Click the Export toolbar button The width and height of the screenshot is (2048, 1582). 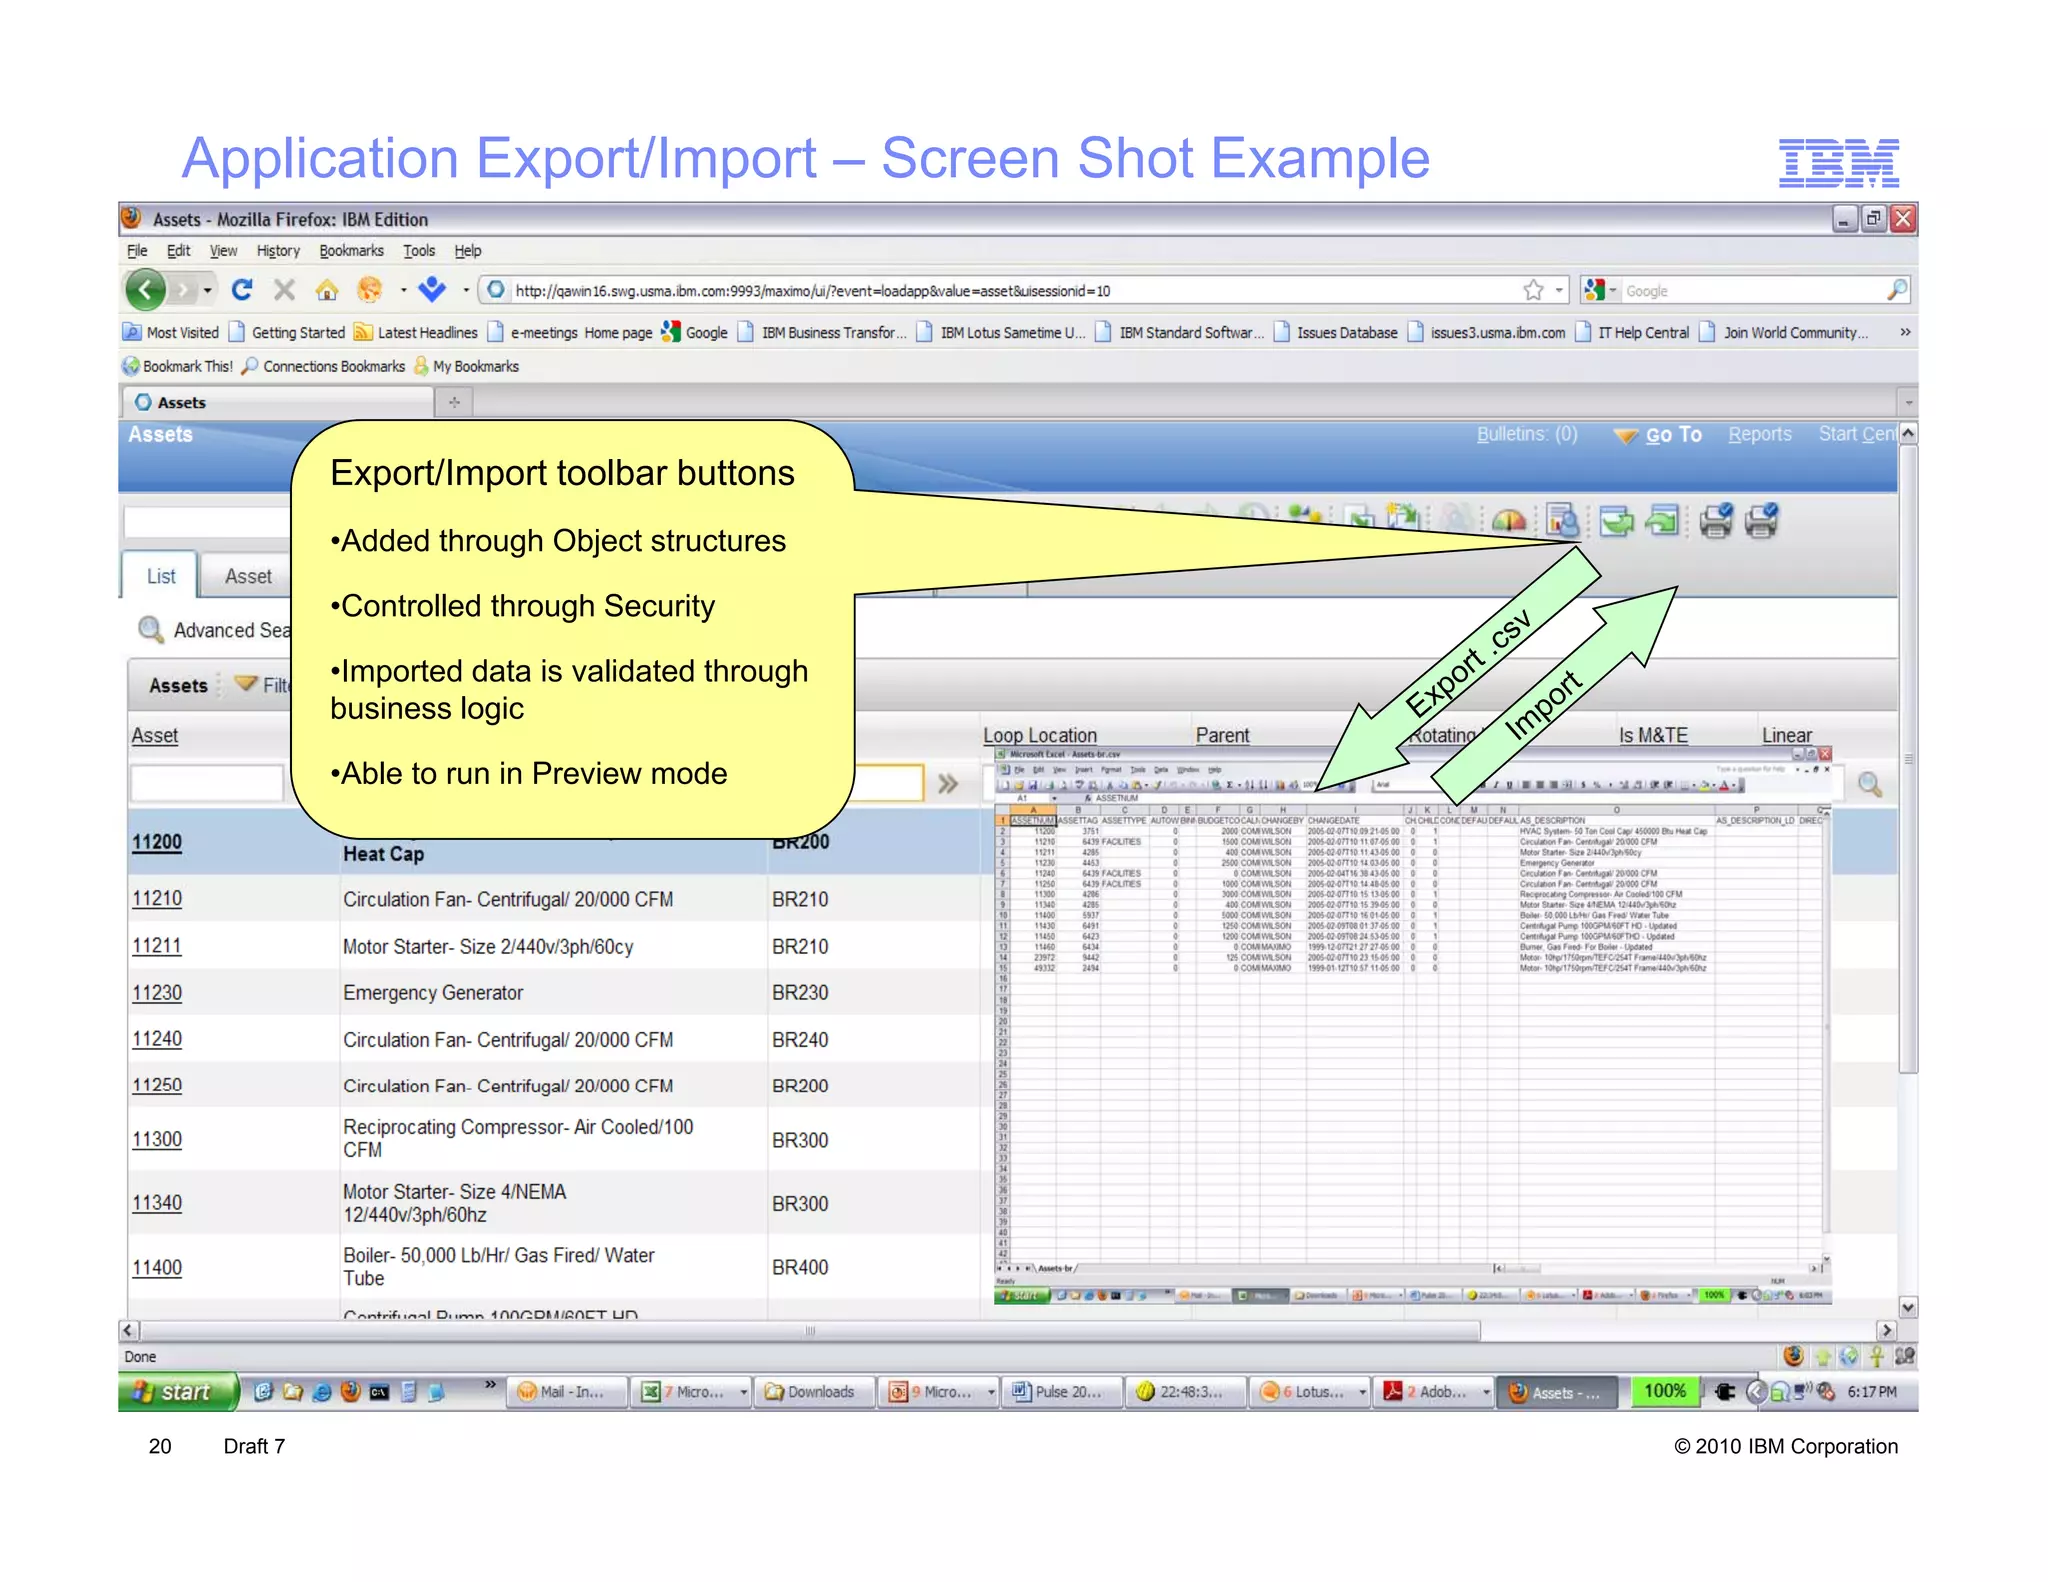(1616, 520)
